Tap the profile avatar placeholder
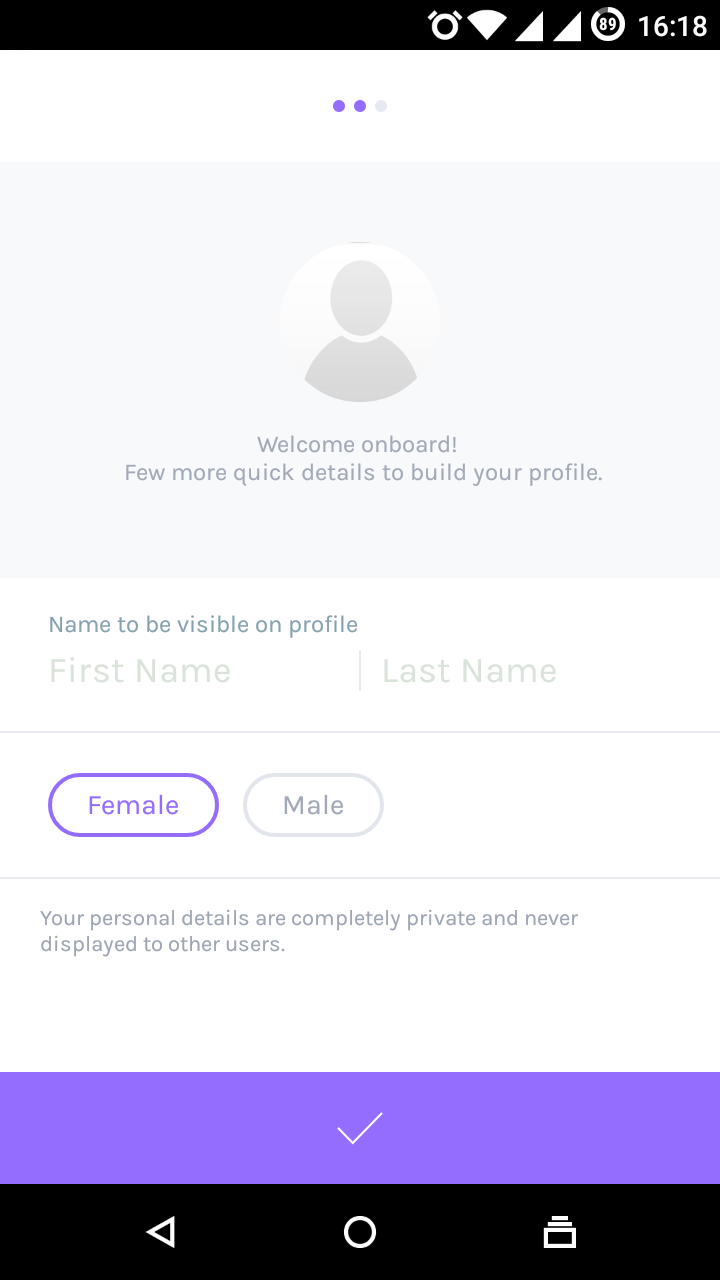The width and height of the screenshot is (720, 1280). tap(360, 322)
